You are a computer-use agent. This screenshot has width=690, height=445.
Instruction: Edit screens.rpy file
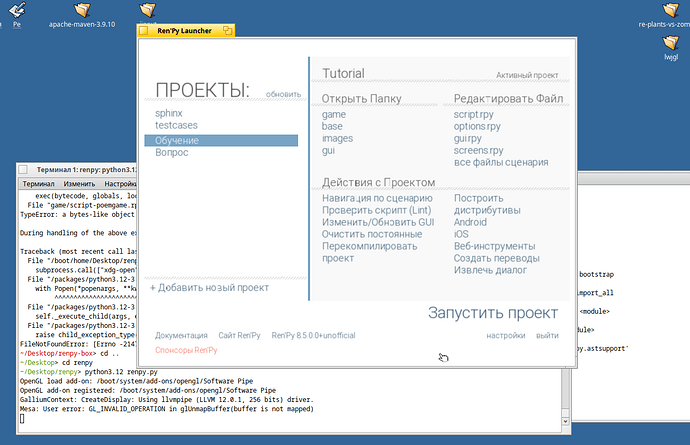478,151
